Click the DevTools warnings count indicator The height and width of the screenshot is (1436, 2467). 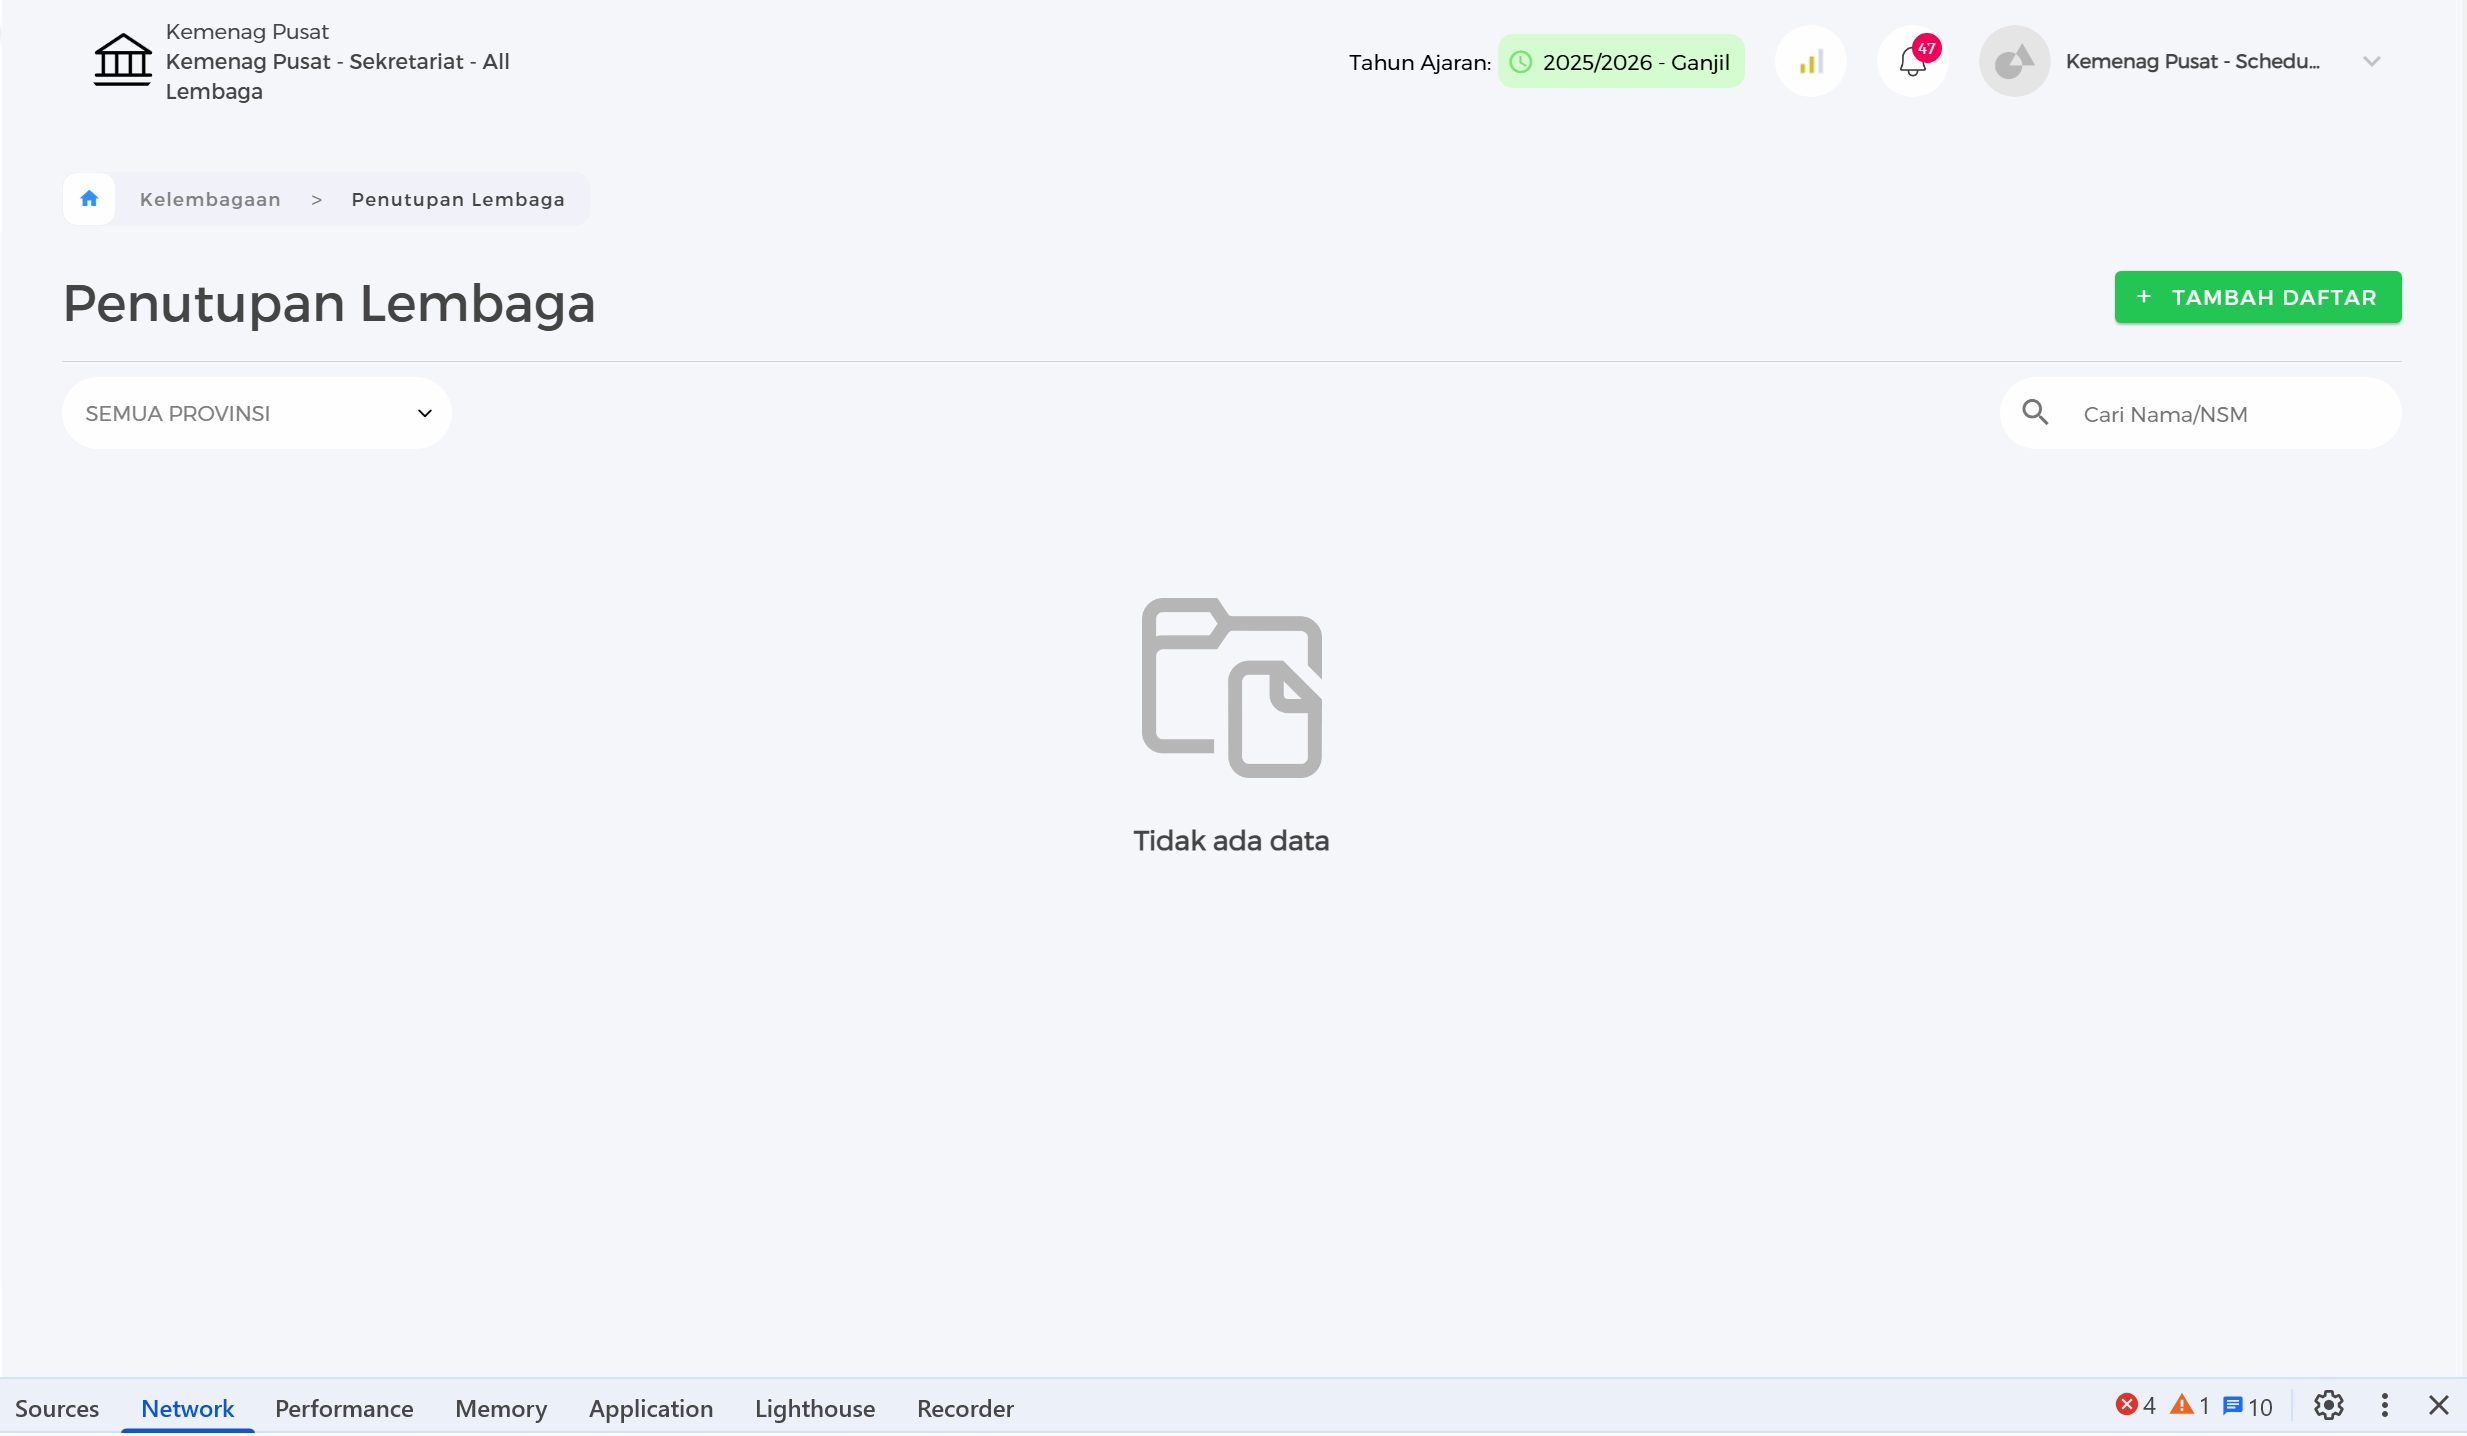(2190, 1406)
